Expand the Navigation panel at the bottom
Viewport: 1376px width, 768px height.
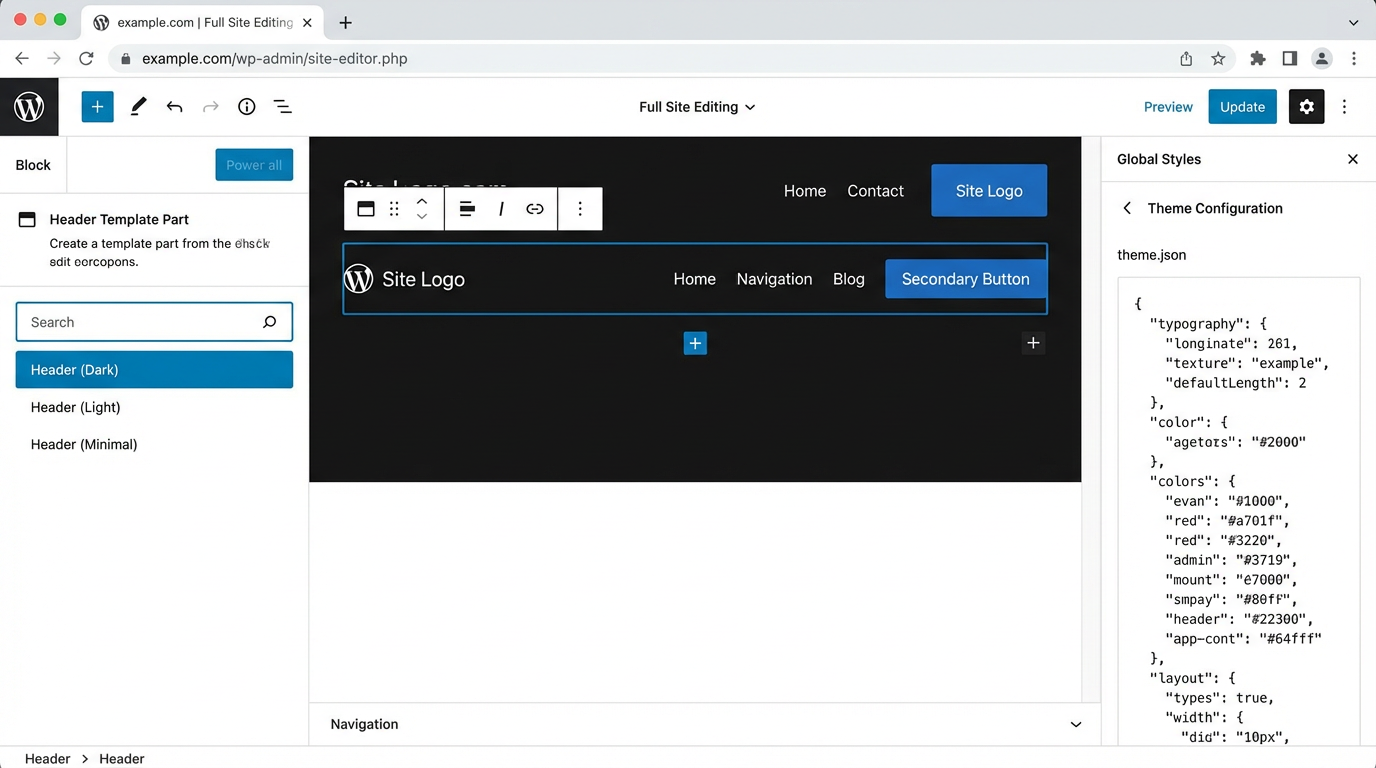pyautogui.click(x=1074, y=723)
